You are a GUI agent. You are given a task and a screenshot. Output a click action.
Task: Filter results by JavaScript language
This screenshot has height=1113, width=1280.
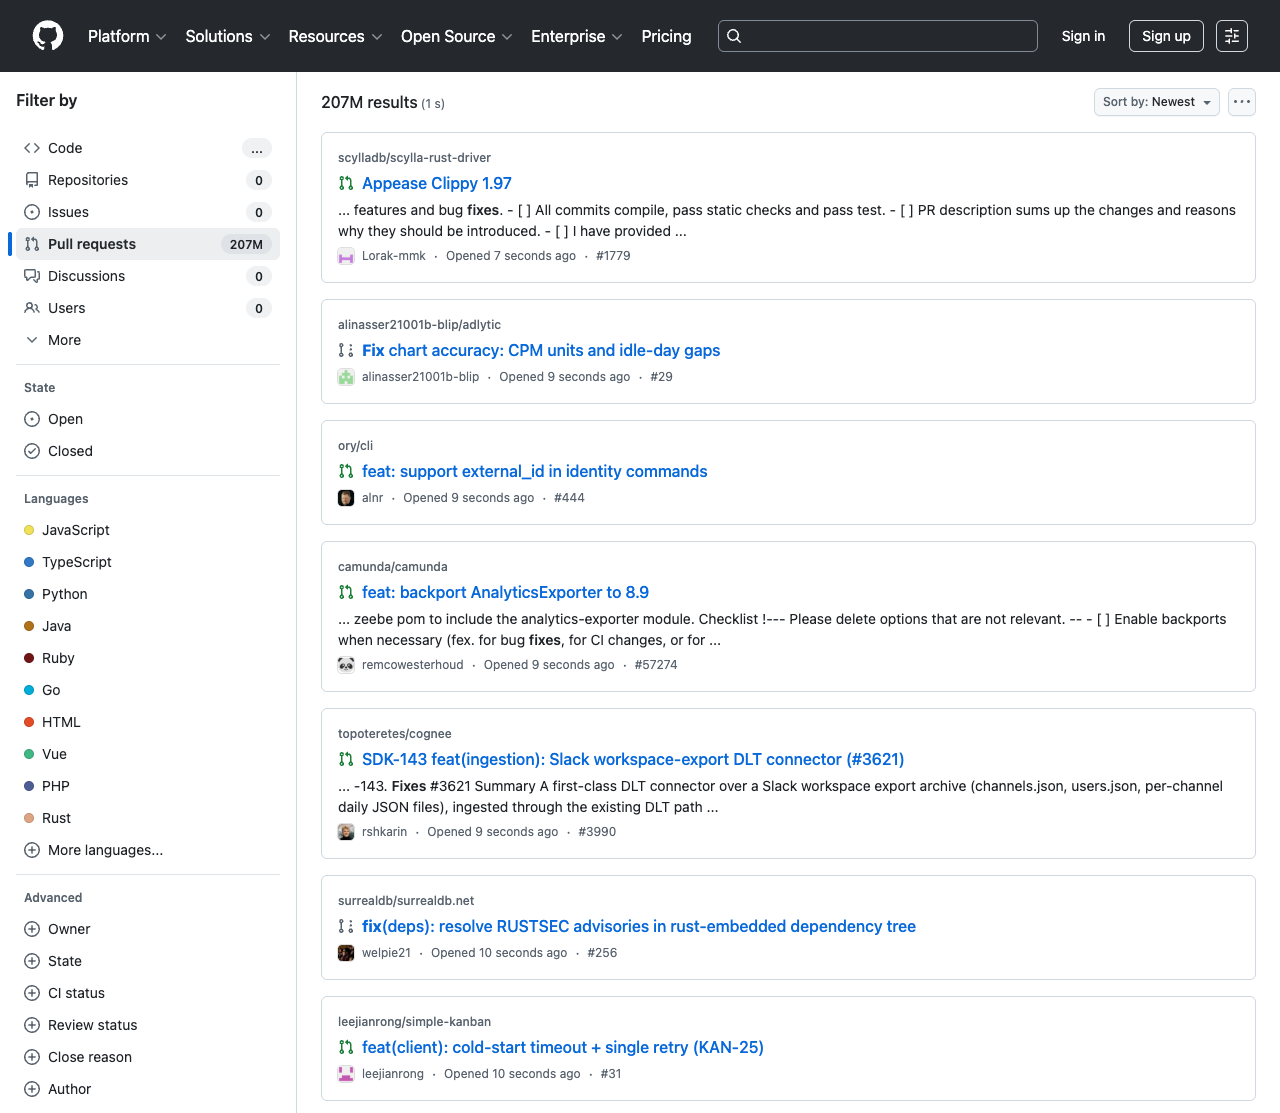pyautogui.click(x=148, y=530)
